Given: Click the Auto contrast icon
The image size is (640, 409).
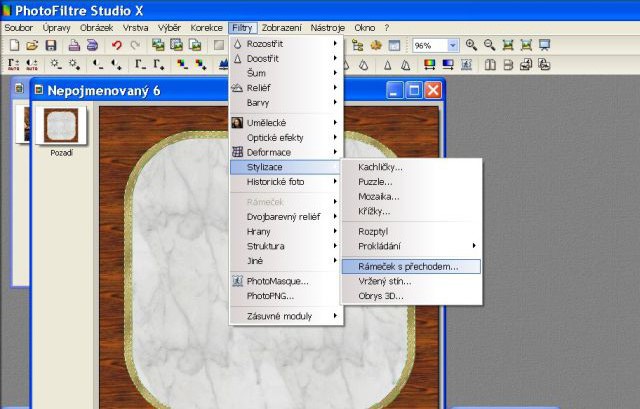Looking at the screenshot, I should tap(32, 64).
